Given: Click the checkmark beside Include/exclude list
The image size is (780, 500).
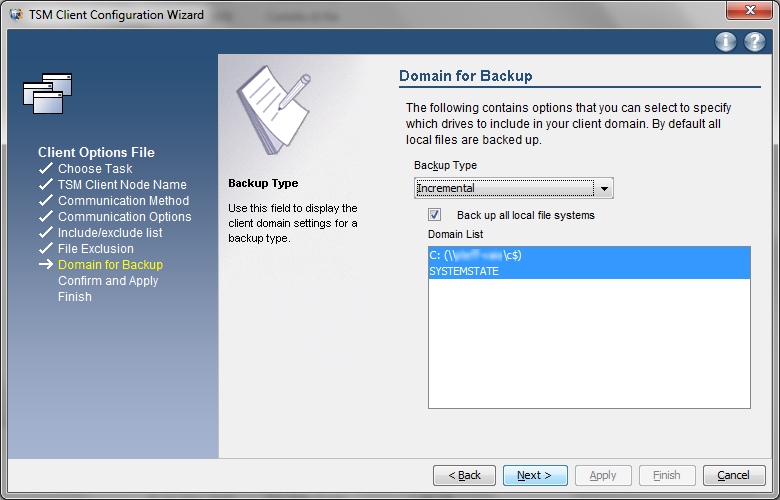Looking at the screenshot, I should point(46,232).
